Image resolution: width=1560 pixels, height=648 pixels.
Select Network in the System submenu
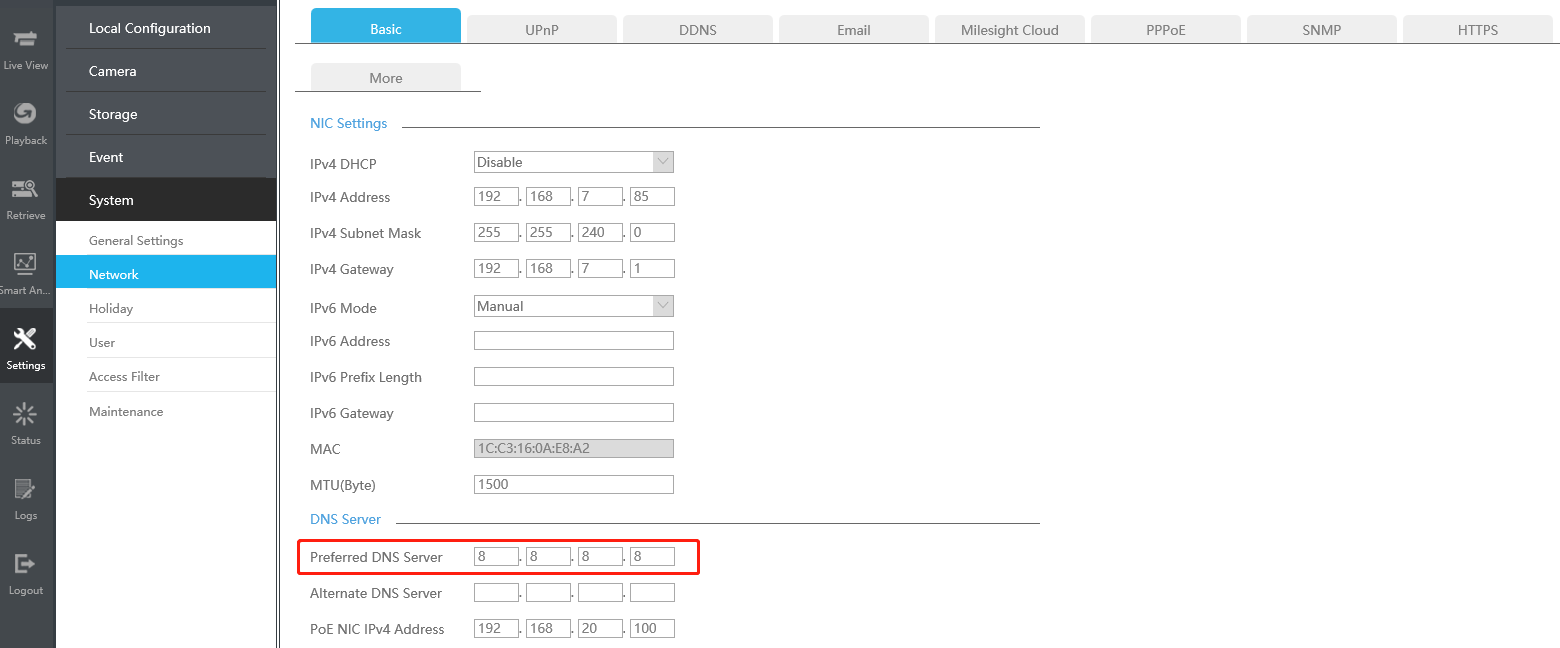click(166, 274)
